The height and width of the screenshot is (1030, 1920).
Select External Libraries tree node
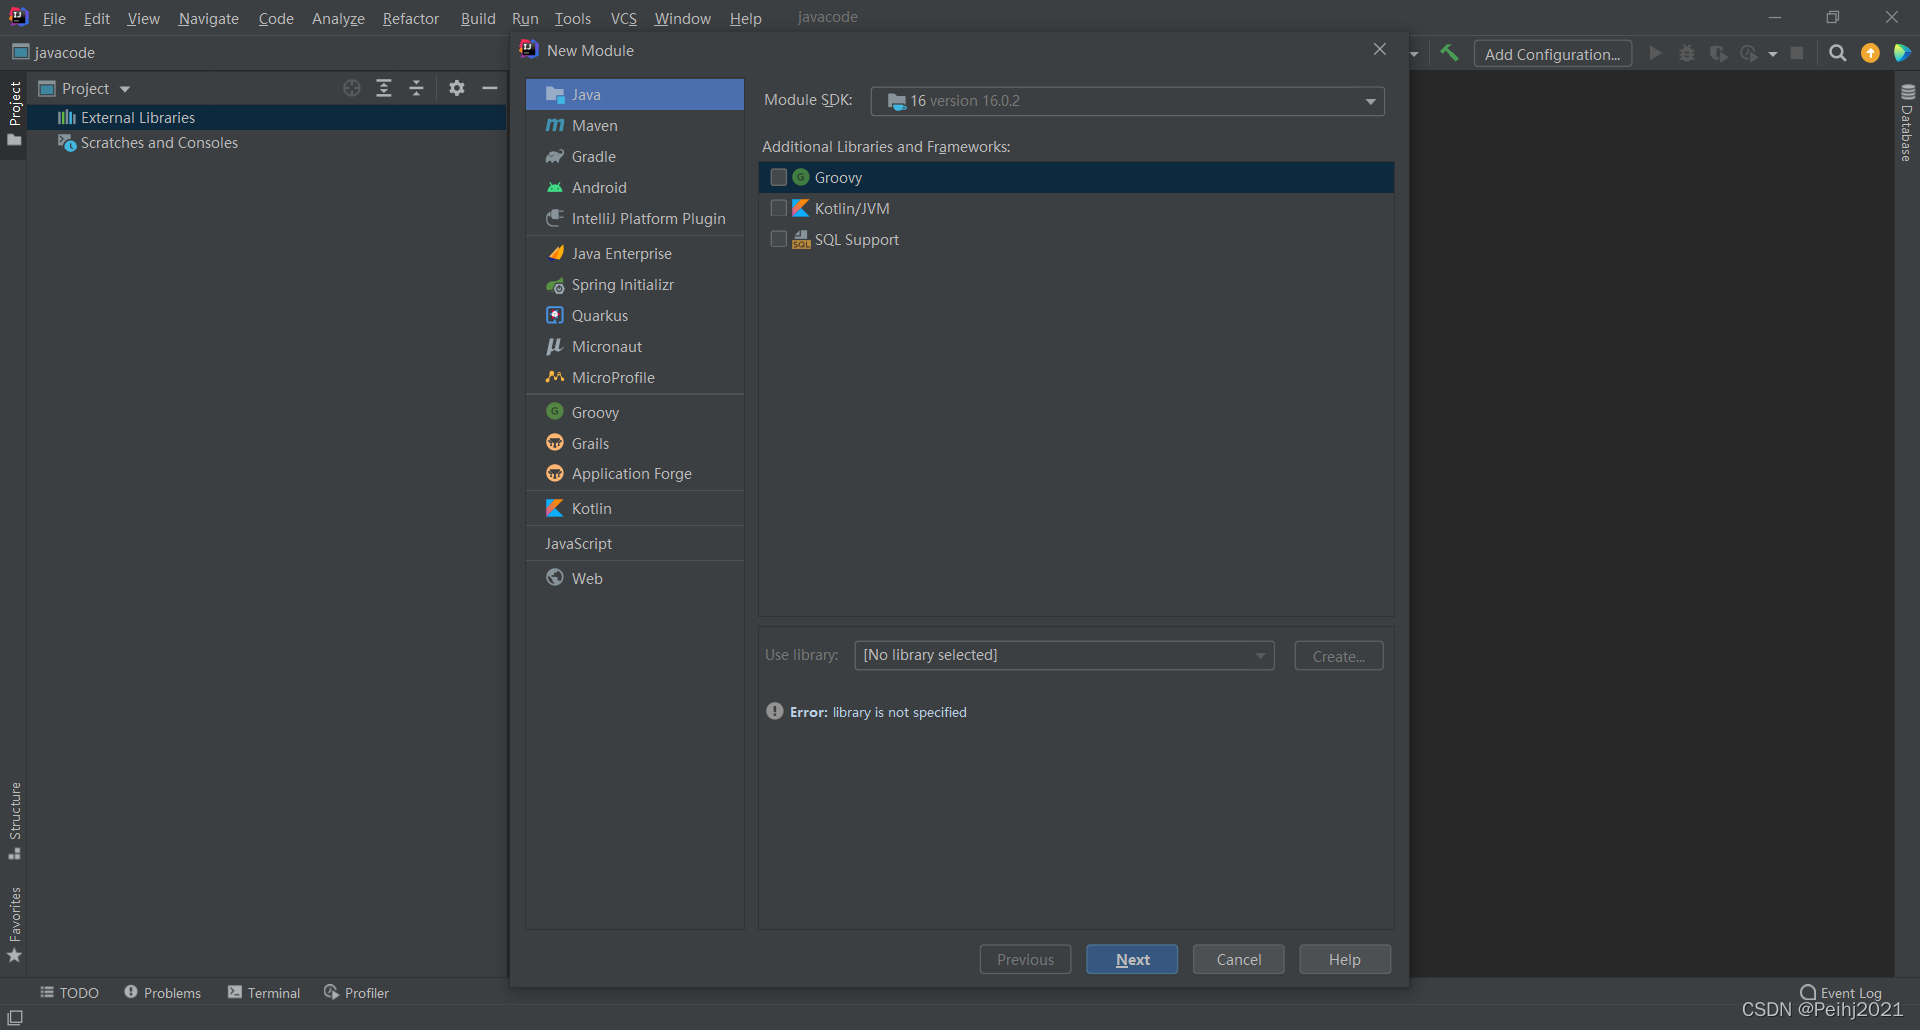(x=268, y=117)
